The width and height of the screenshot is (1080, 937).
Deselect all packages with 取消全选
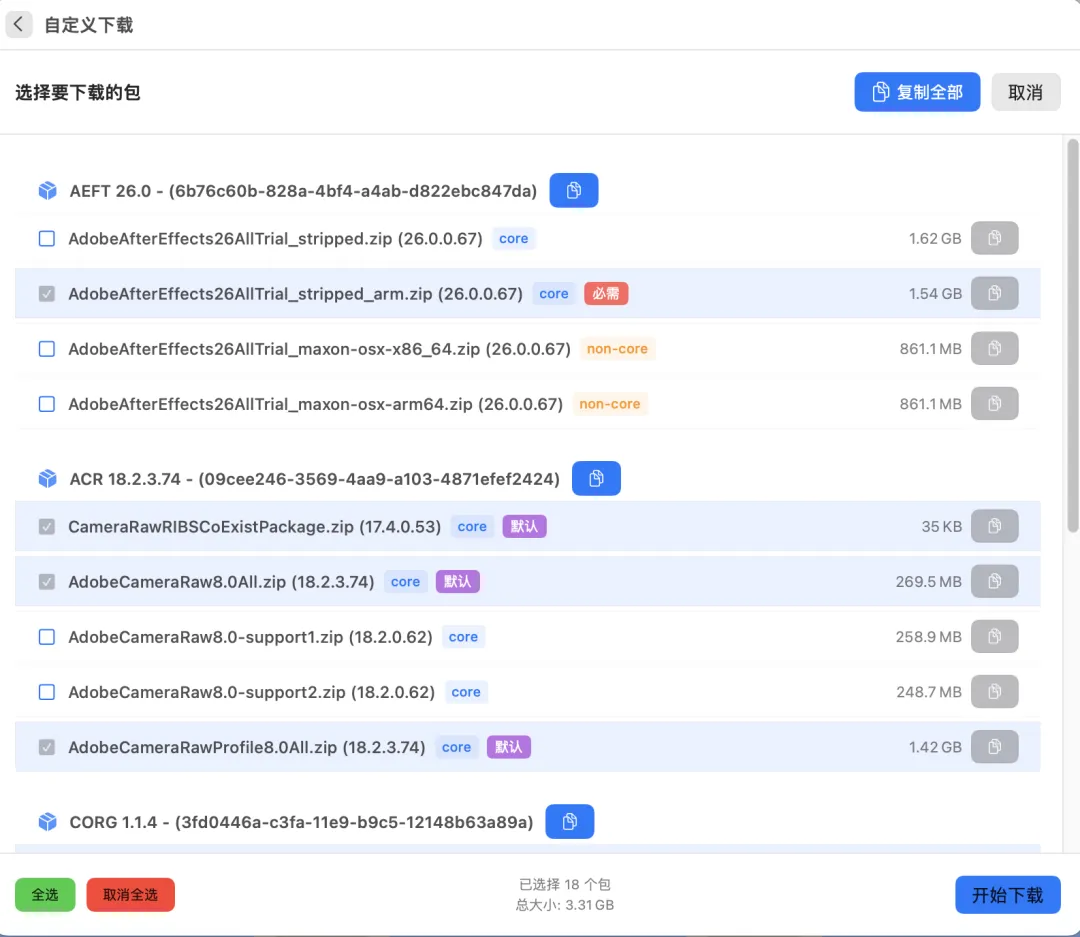(130, 894)
